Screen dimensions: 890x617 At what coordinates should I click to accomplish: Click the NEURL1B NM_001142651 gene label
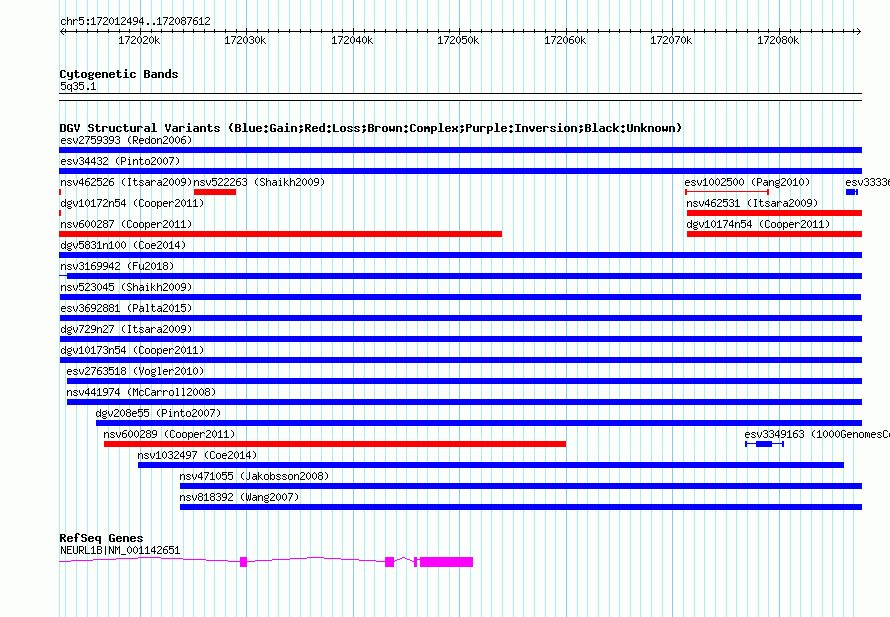click(x=120, y=550)
